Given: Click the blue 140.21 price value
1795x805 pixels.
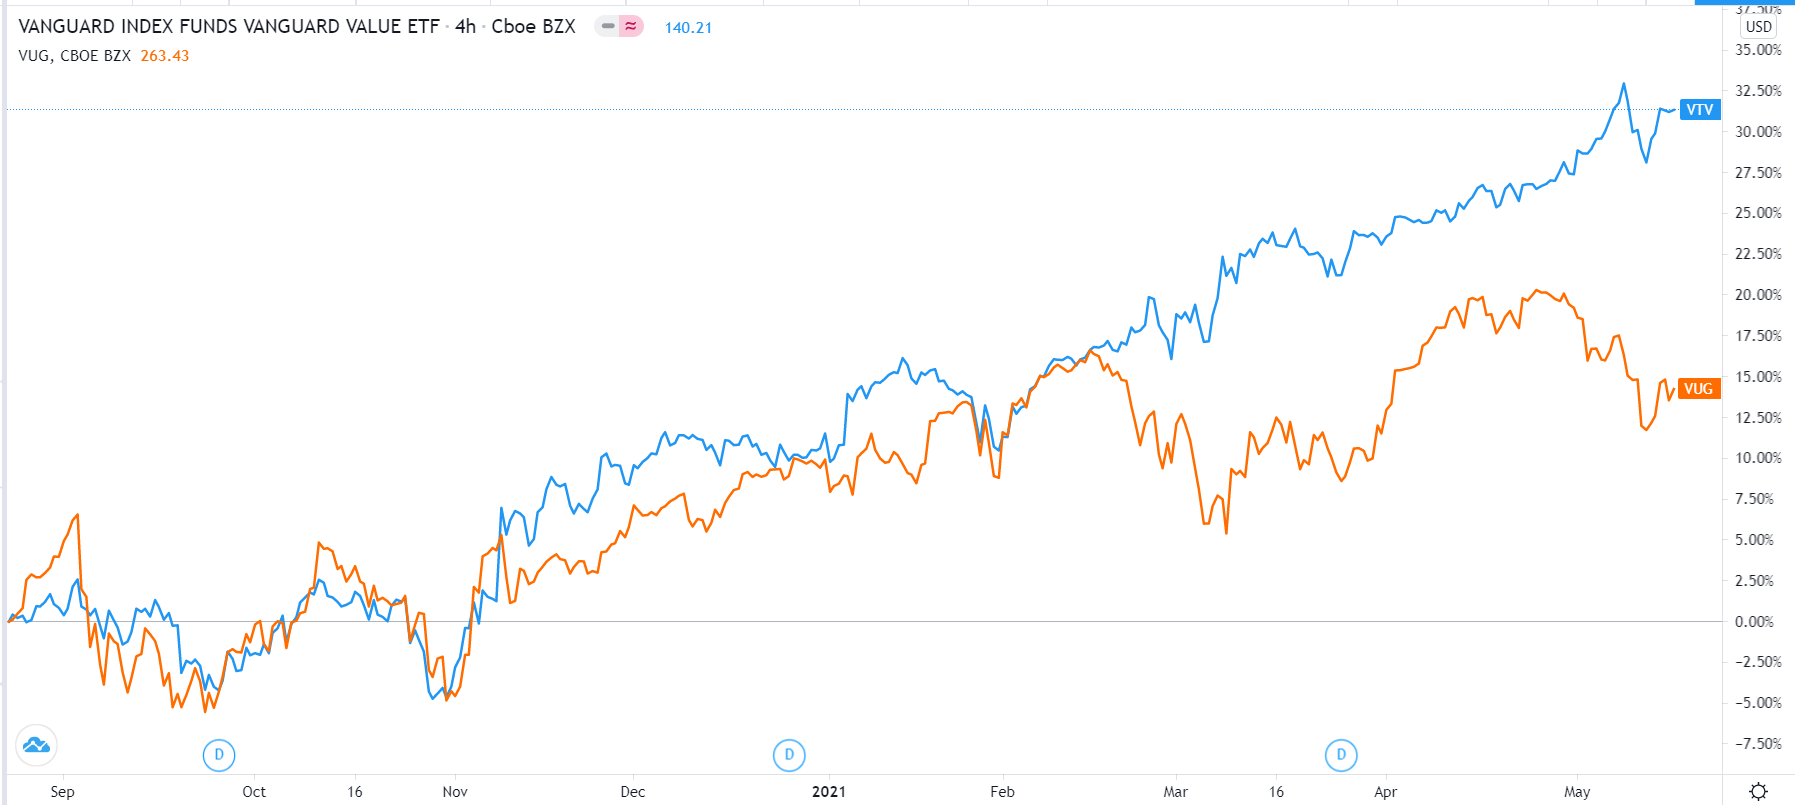Looking at the screenshot, I should 688,28.
